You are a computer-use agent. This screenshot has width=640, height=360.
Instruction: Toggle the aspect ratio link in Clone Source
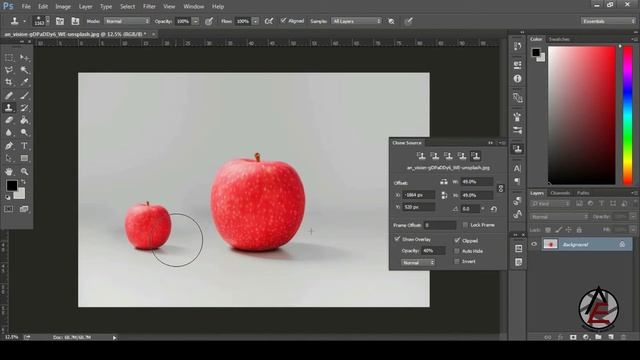tap(501, 189)
